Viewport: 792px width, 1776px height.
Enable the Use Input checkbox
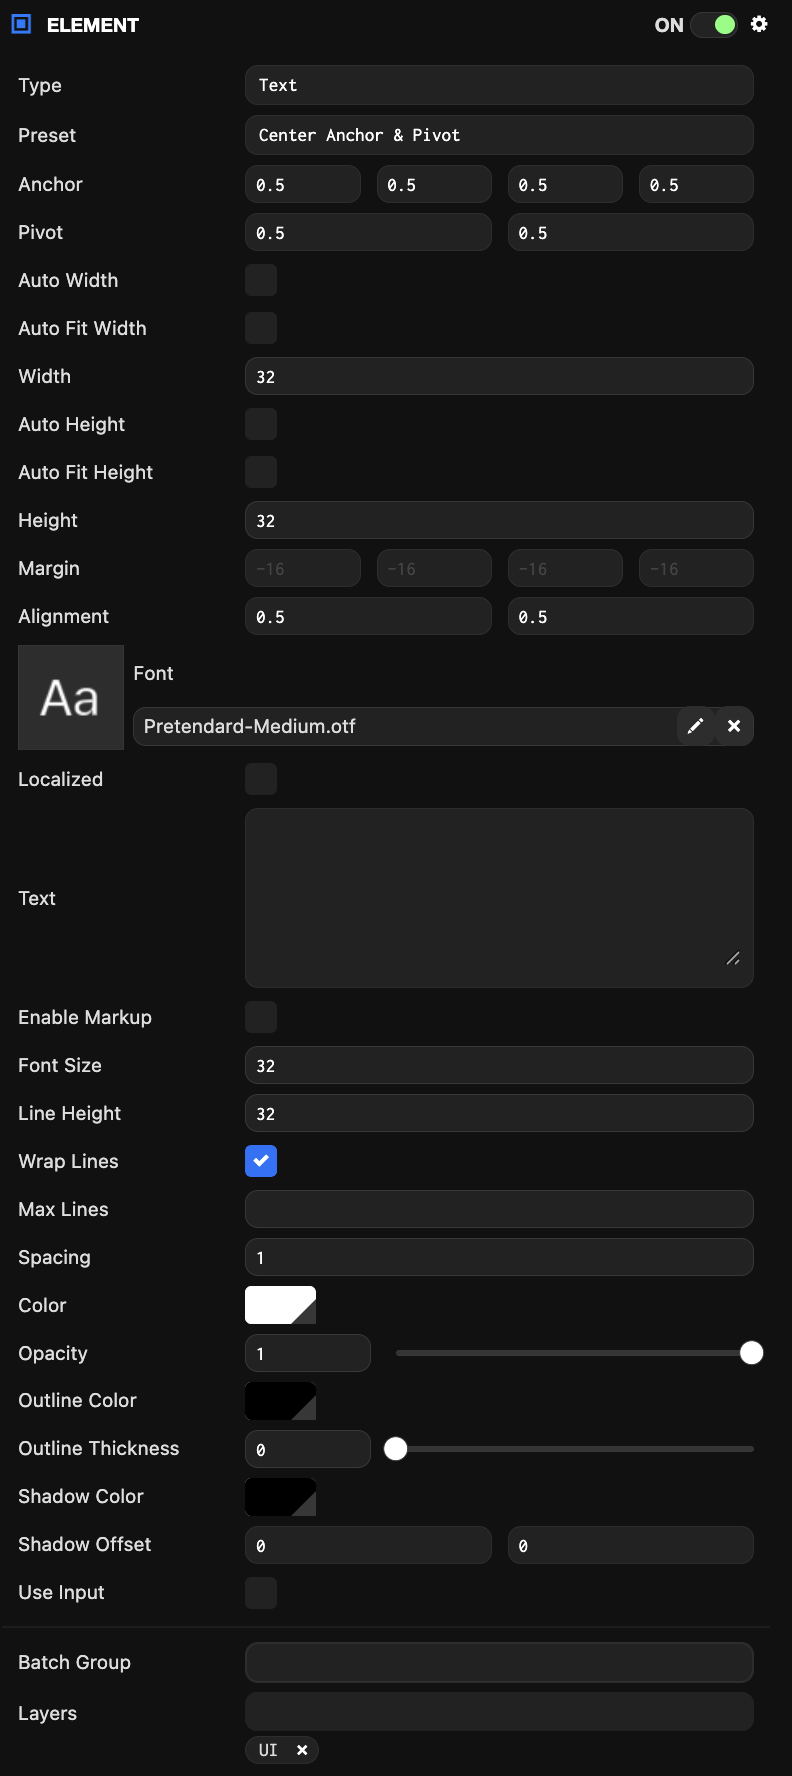(261, 1593)
